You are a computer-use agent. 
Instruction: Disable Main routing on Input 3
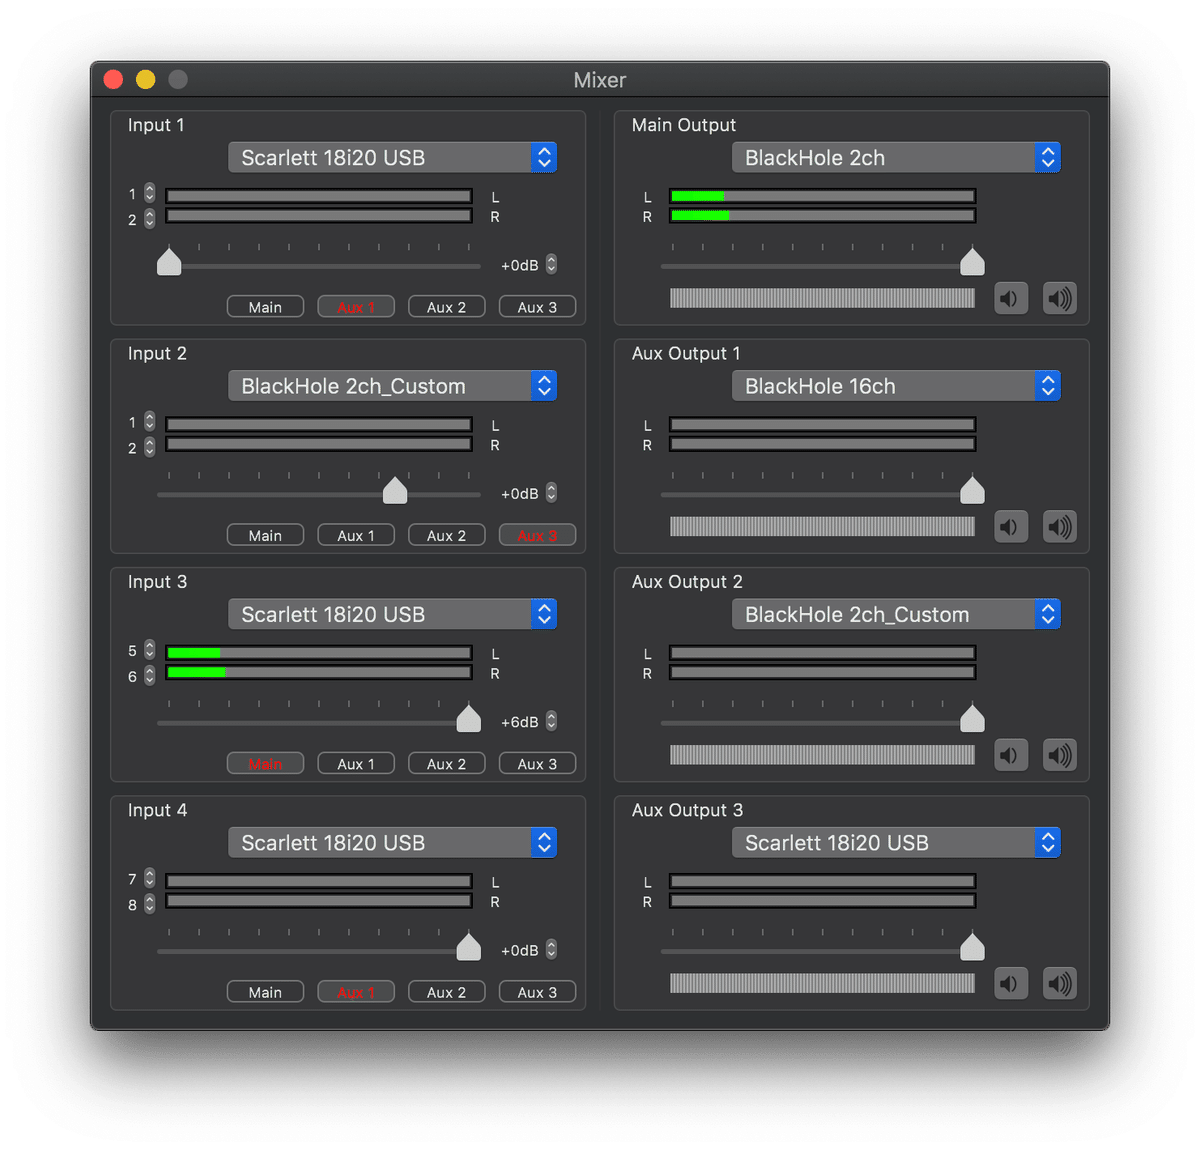click(265, 763)
